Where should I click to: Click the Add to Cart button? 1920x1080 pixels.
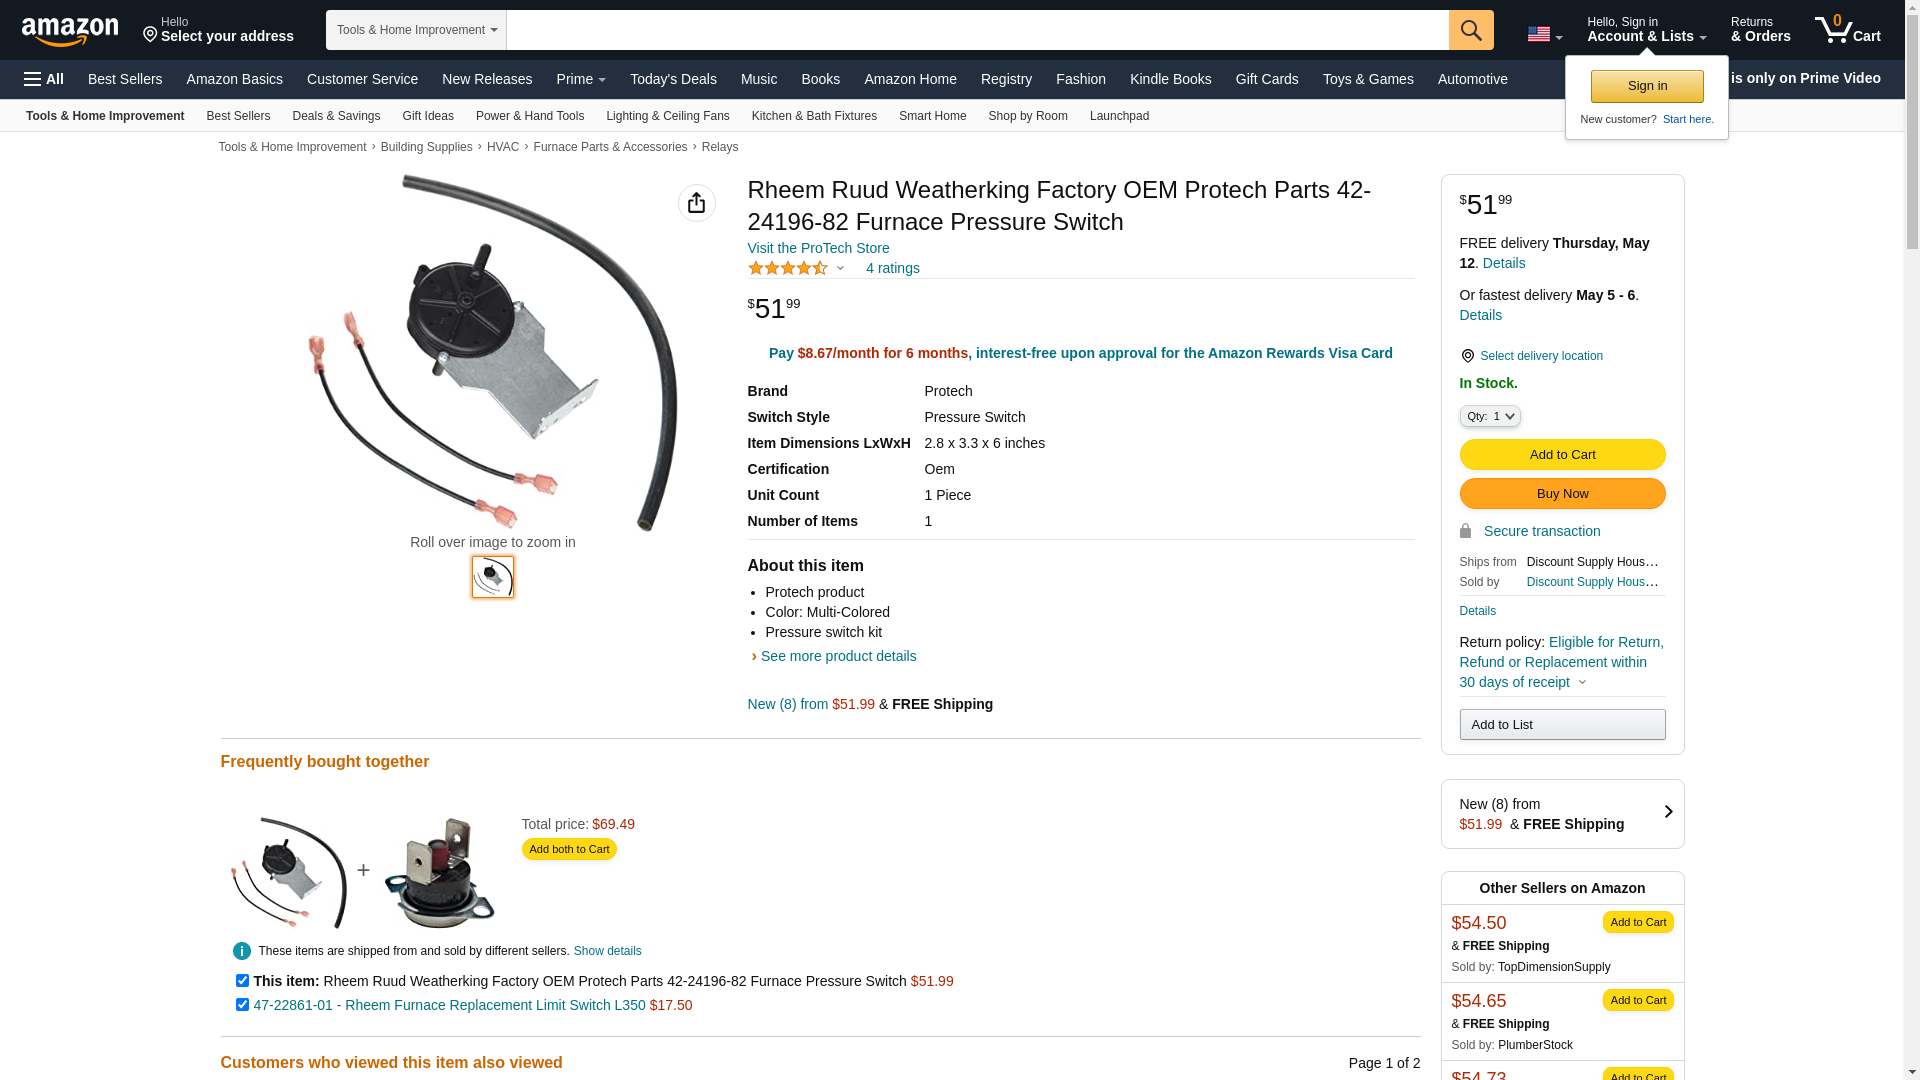1562,455
